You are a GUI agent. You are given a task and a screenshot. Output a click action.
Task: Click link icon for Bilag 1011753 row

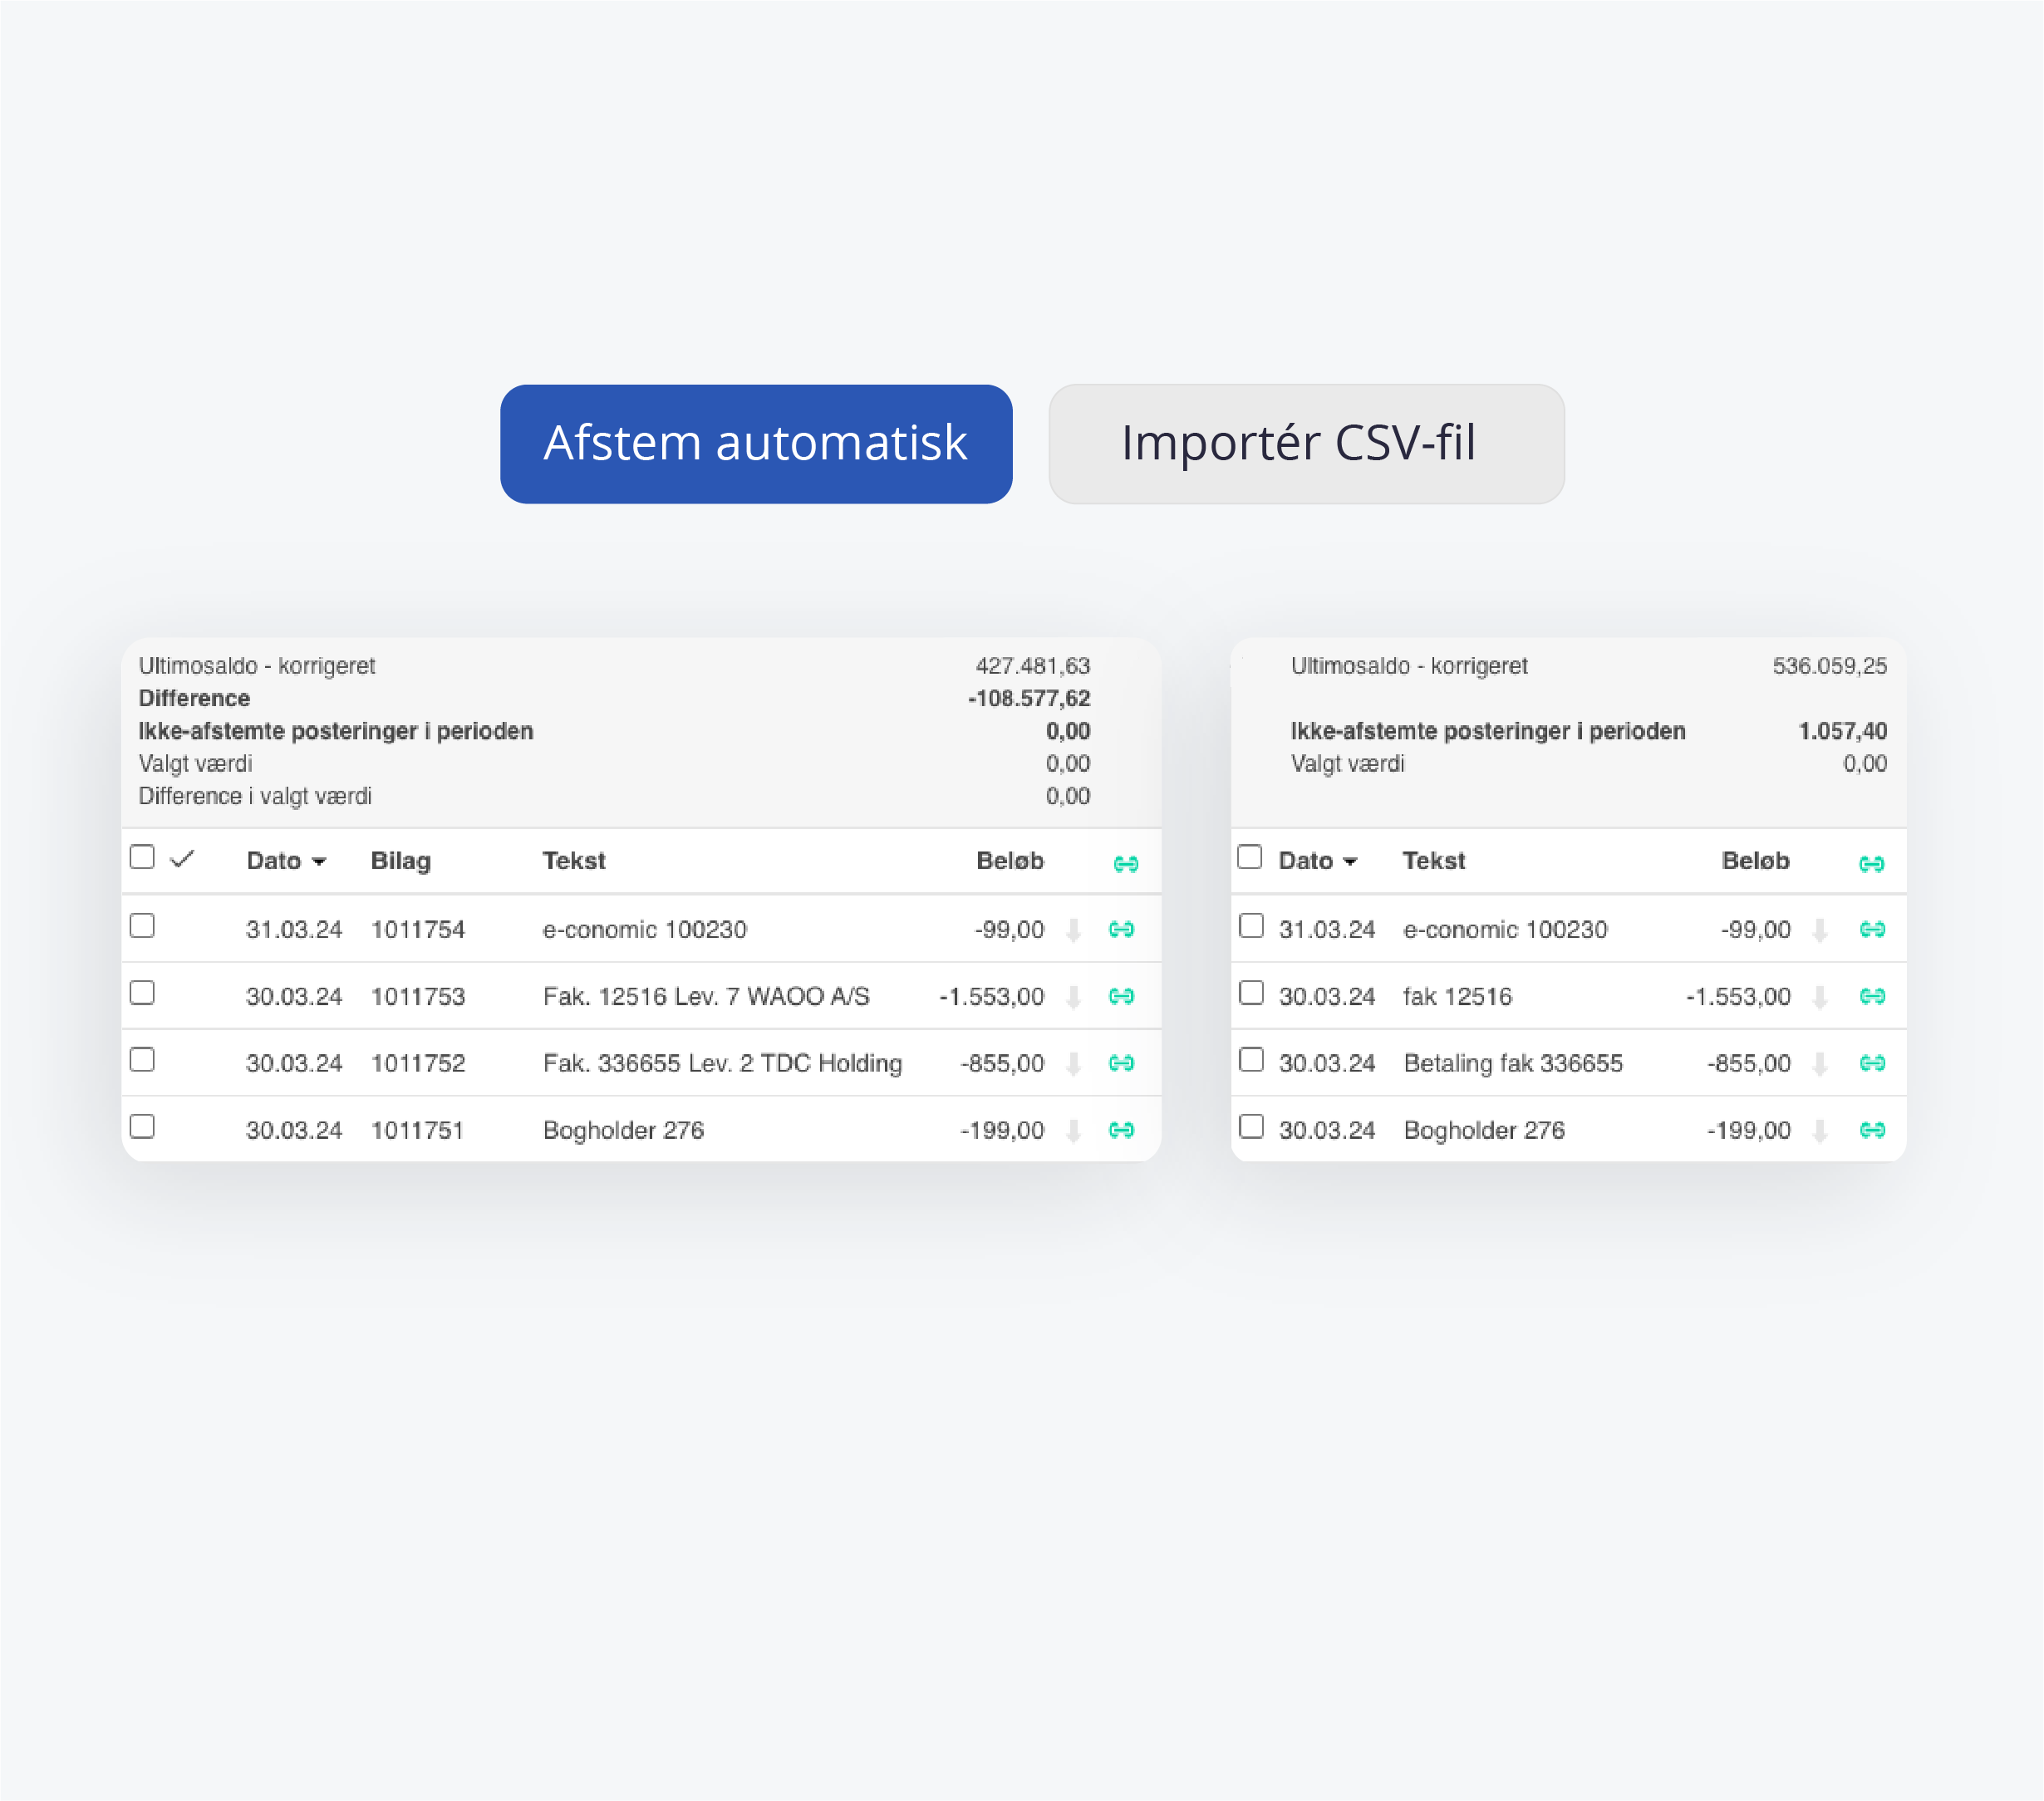[x=1122, y=997]
